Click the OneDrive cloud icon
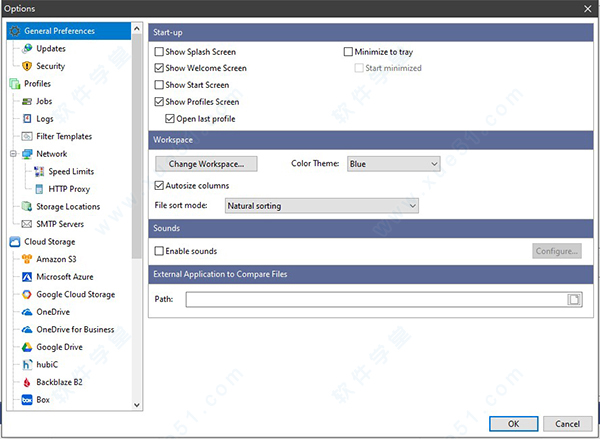Screen dimensions: 600x439 (x=27, y=312)
